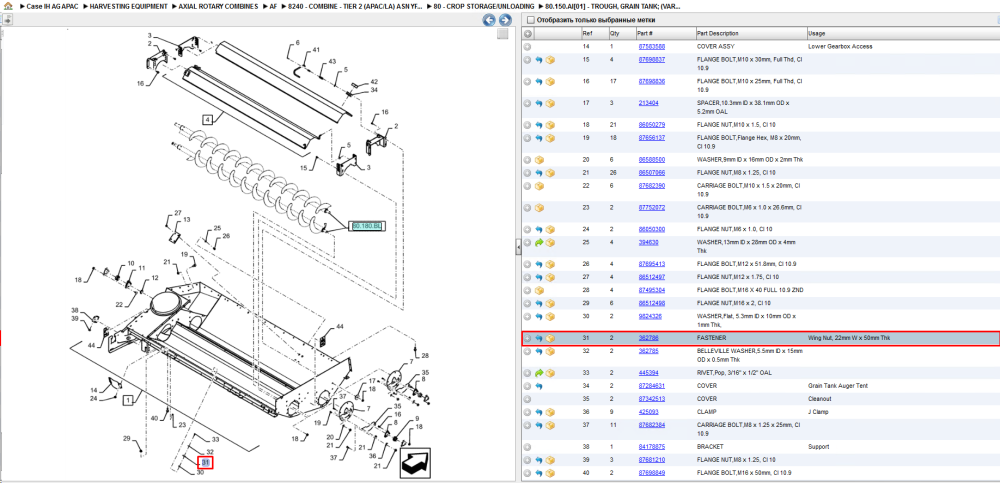Open AXIAL ROTARY COMBINES breadcrumb
The width and height of the screenshot is (1000, 483).
pyautogui.click(x=218, y=6)
